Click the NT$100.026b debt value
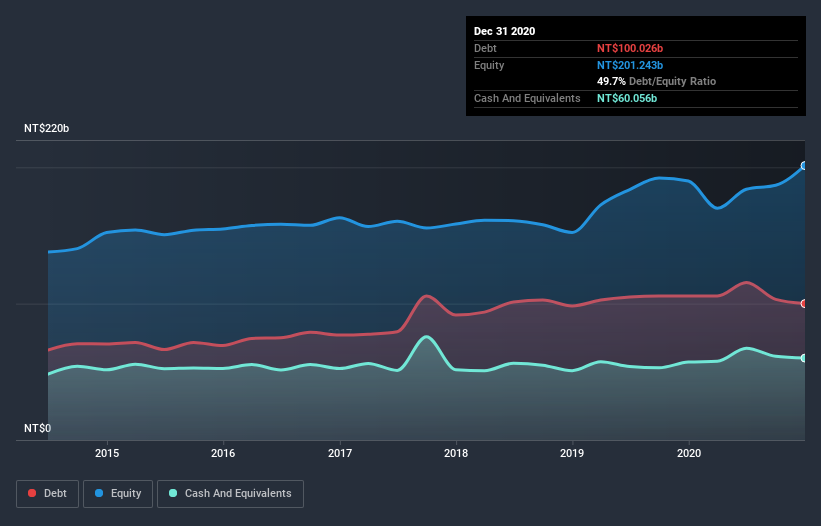This screenshot has height=526, width=821. click(630, 48)
